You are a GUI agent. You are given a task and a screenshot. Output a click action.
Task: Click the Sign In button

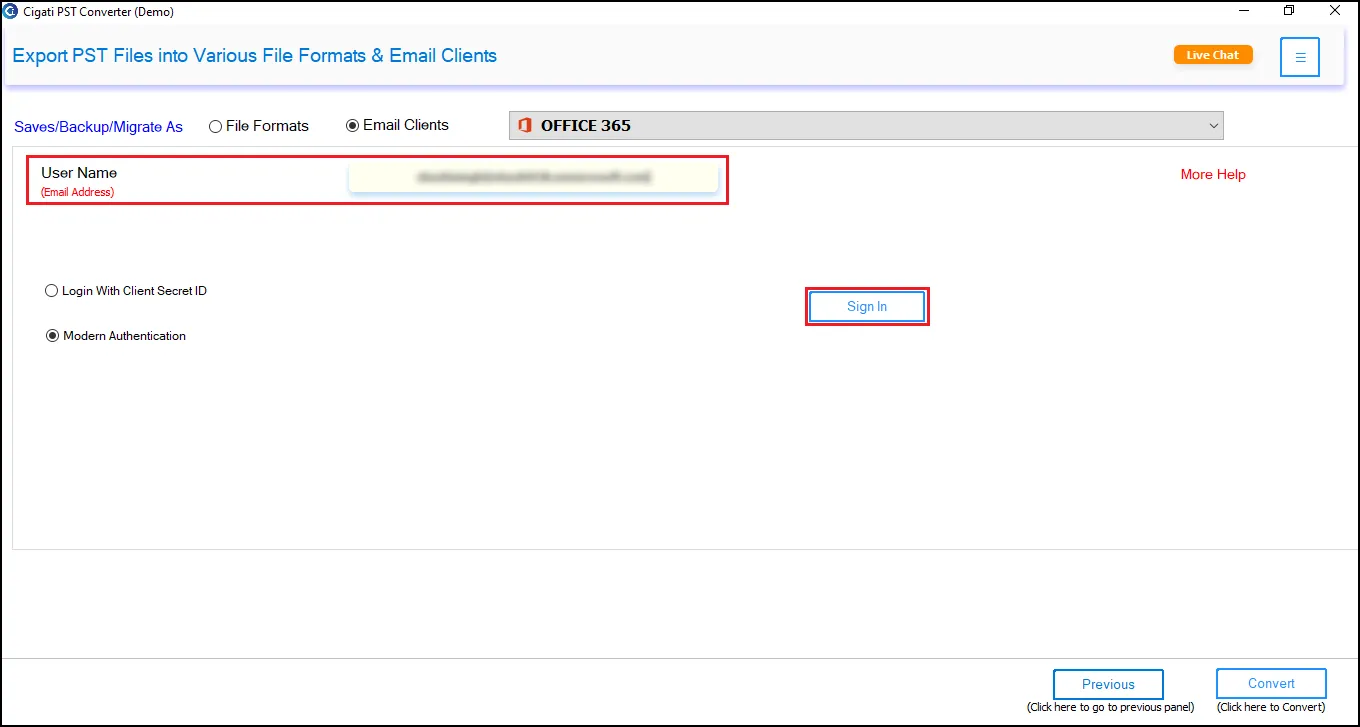point(867,307)
